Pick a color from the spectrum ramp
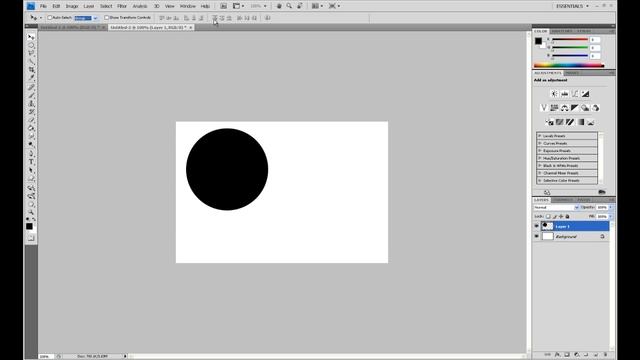 569,65
